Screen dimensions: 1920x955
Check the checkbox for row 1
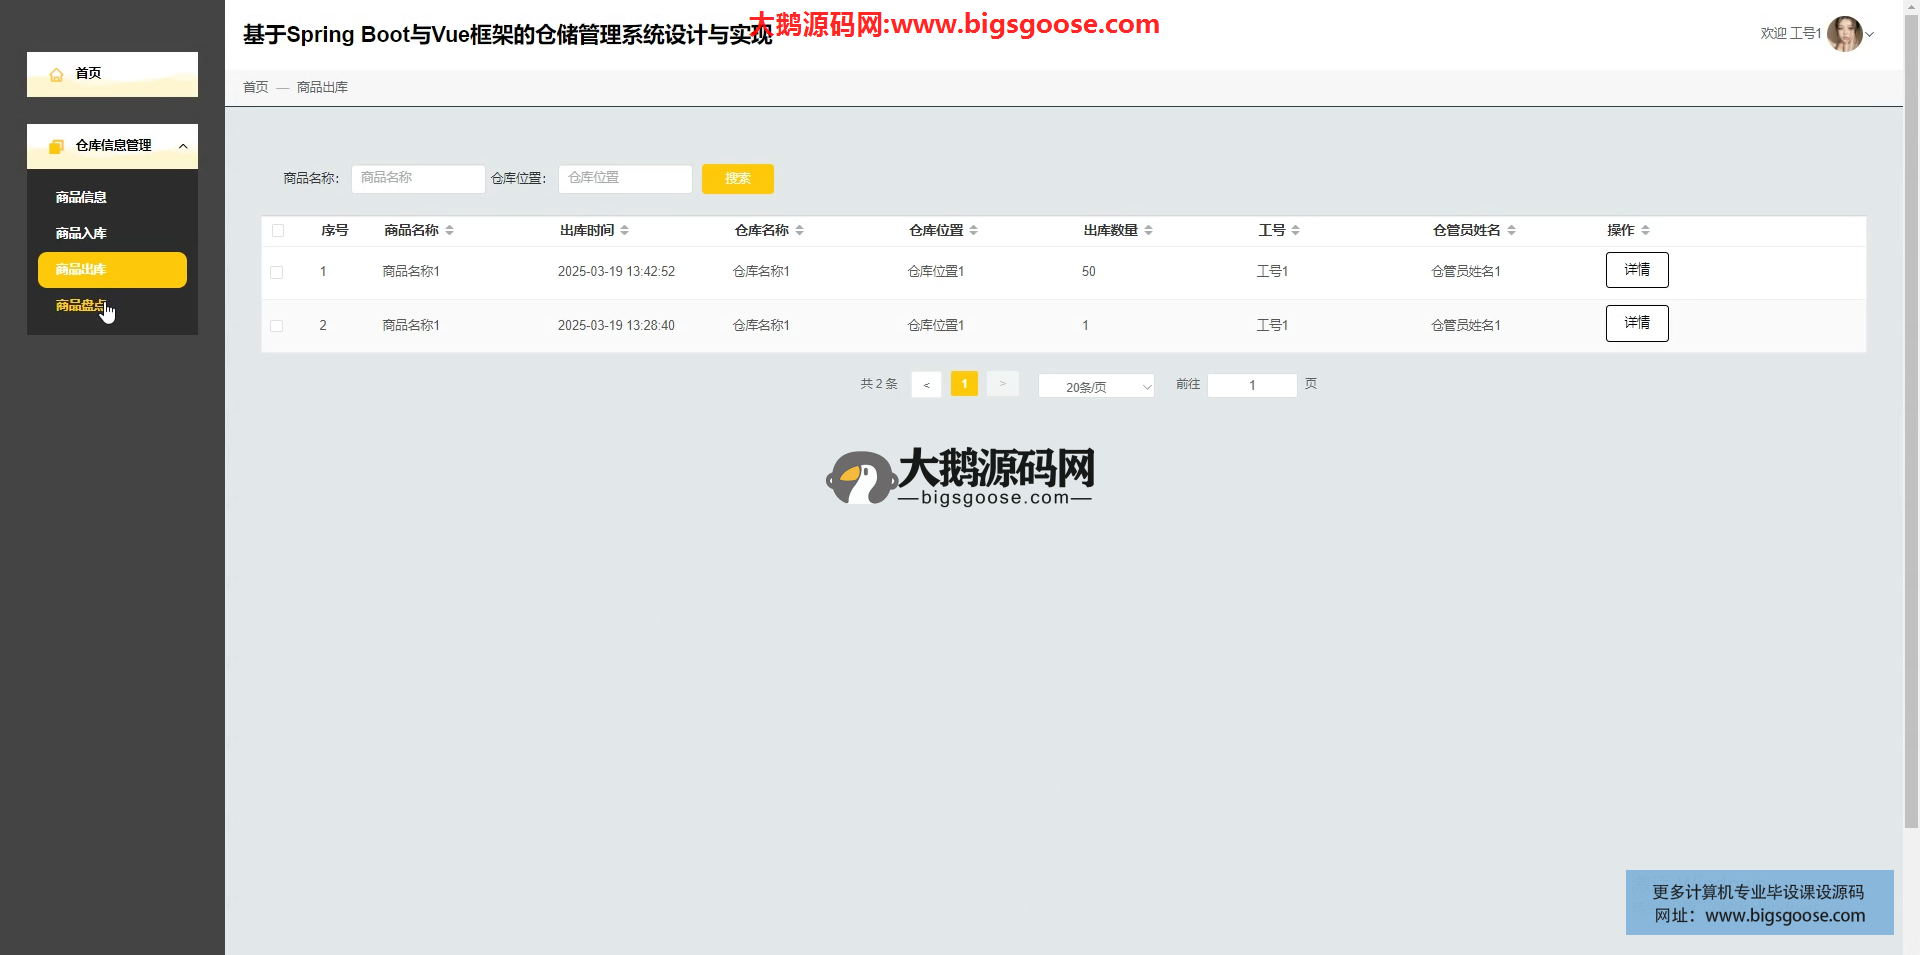click(x=277, y=272)
